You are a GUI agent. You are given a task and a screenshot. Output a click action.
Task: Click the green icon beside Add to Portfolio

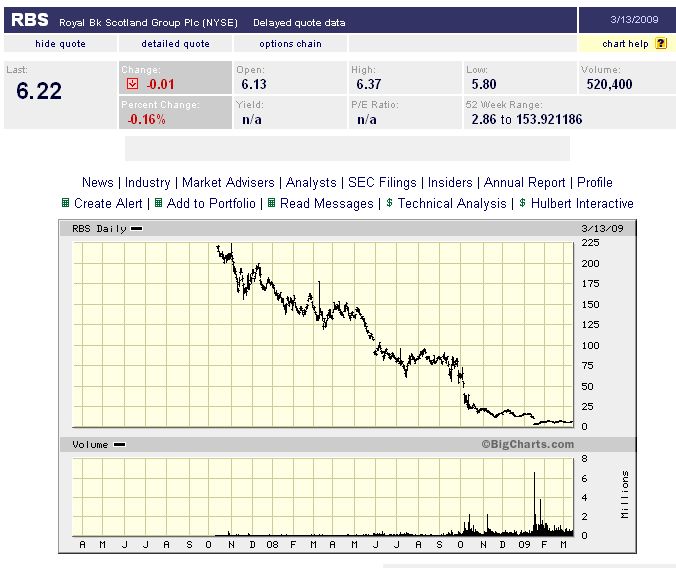point(158,203)
